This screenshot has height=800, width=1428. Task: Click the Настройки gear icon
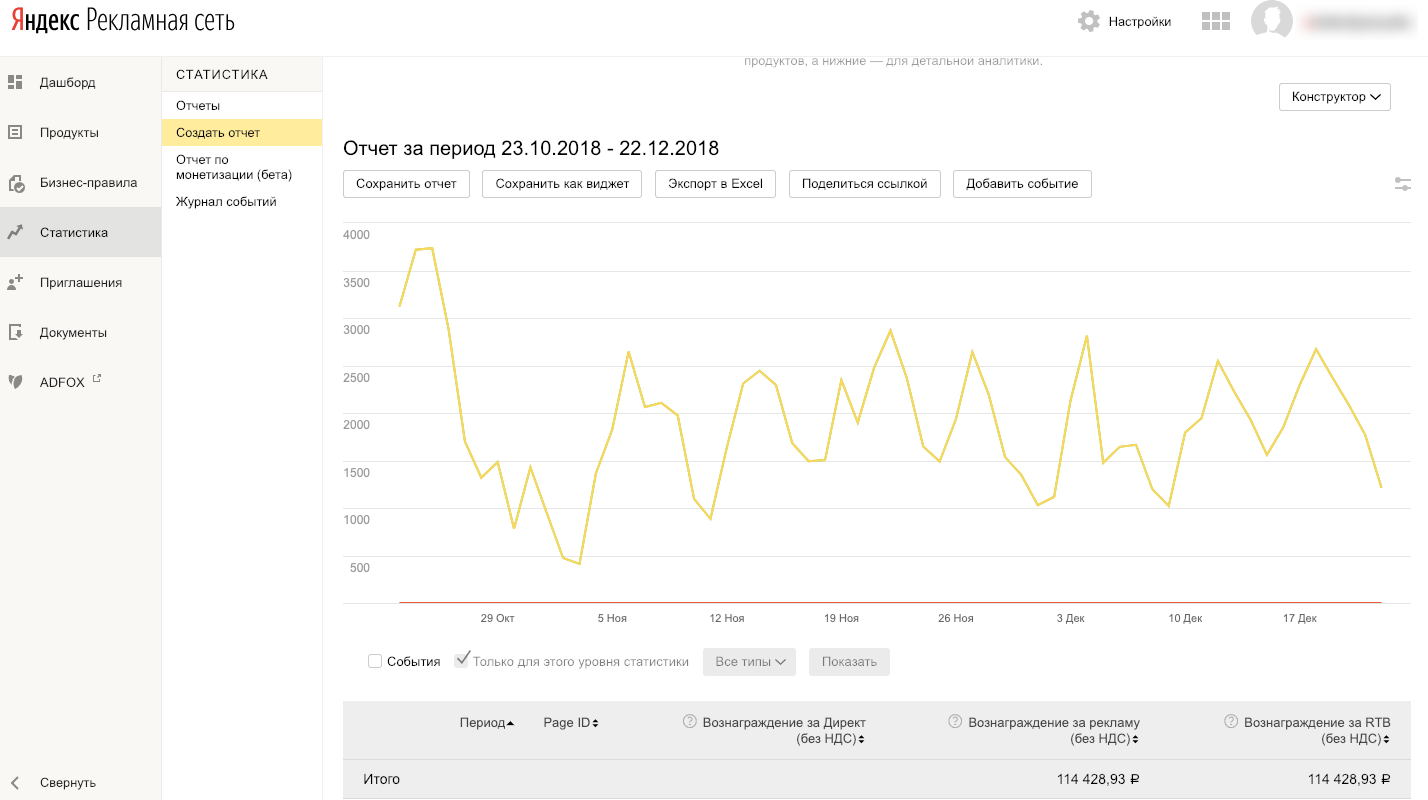1088,21
